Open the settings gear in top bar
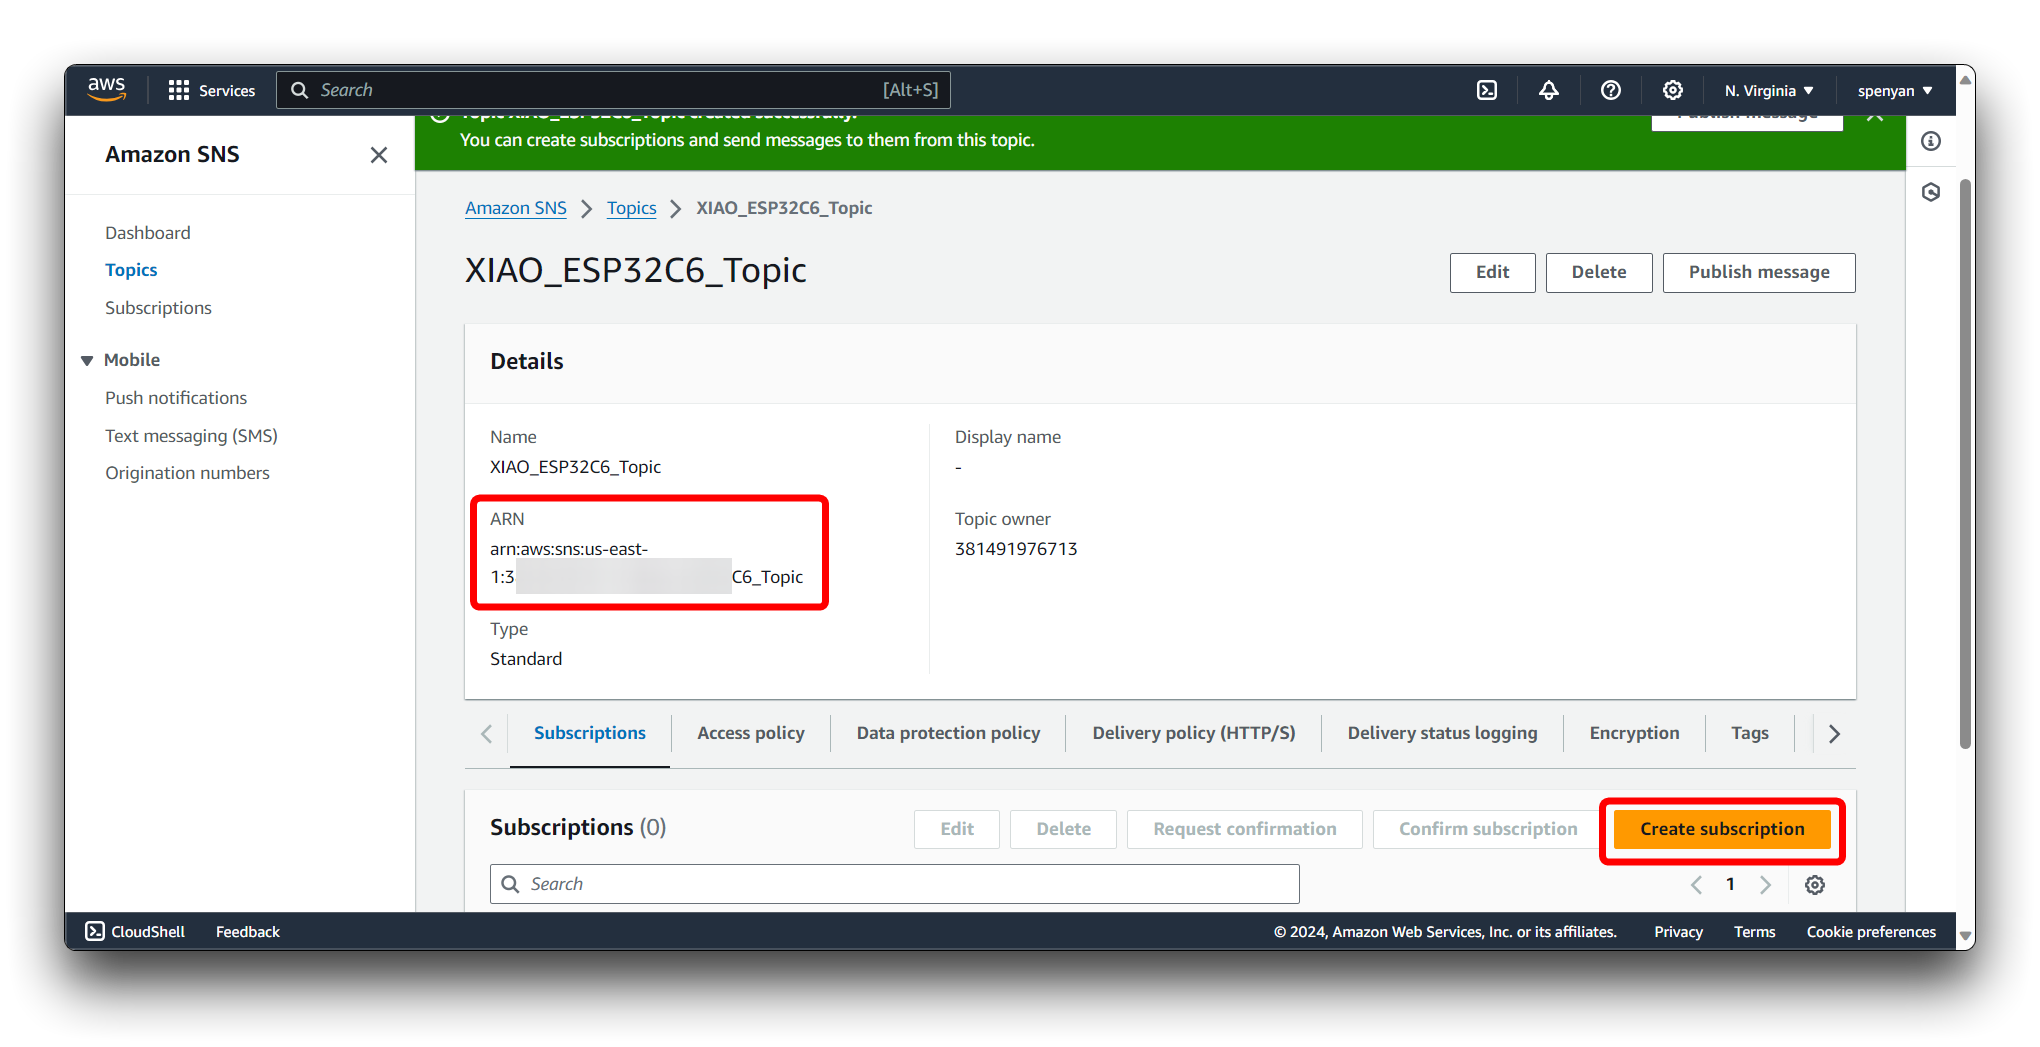The image size is (2040, 1047). [x=1673, y=90]
